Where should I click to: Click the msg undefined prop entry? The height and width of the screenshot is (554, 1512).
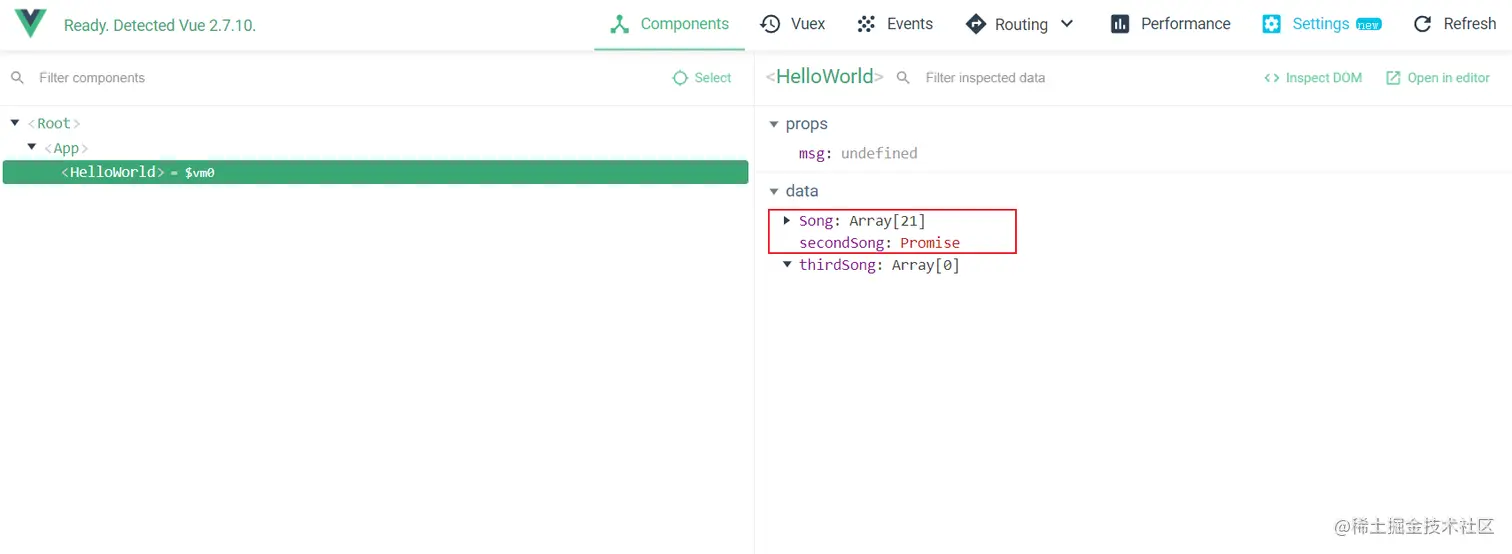pos(858,153)
